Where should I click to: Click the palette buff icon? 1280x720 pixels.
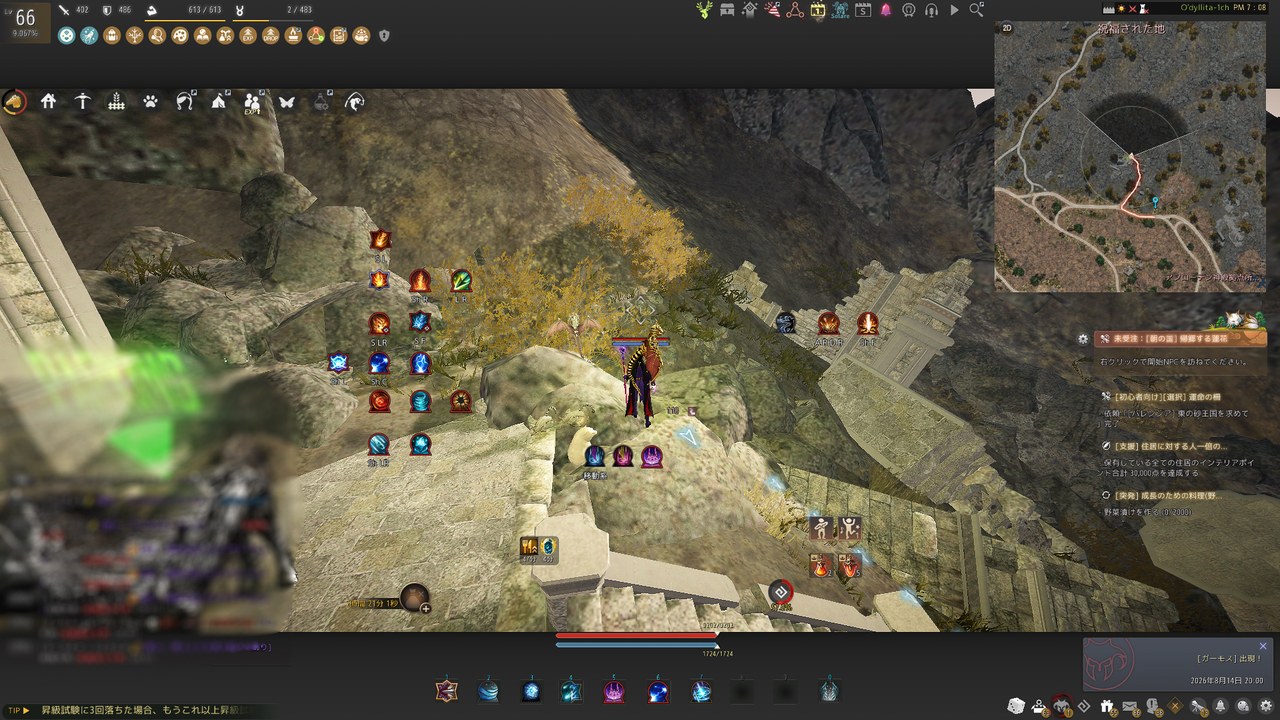click(180, 35)
